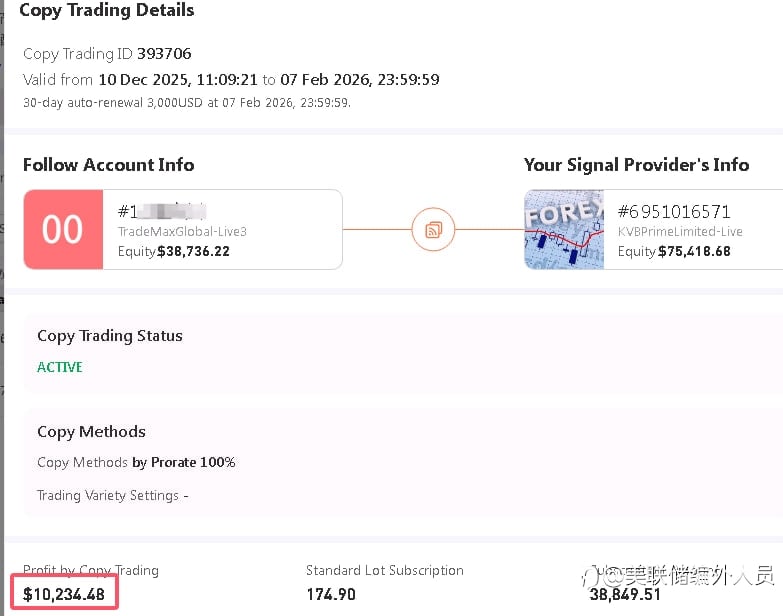This screenshot has height=616, width=783.
Task: Open the Forex signal provider thumbnail
Action: tap(564, 230)
